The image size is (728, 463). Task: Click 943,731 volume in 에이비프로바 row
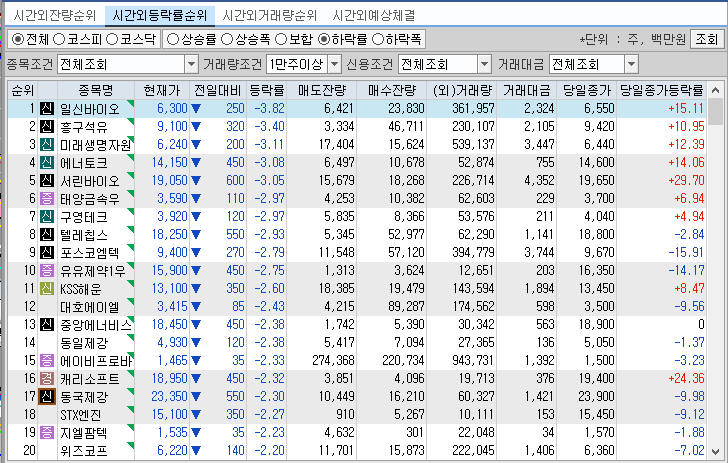(473, 361)
